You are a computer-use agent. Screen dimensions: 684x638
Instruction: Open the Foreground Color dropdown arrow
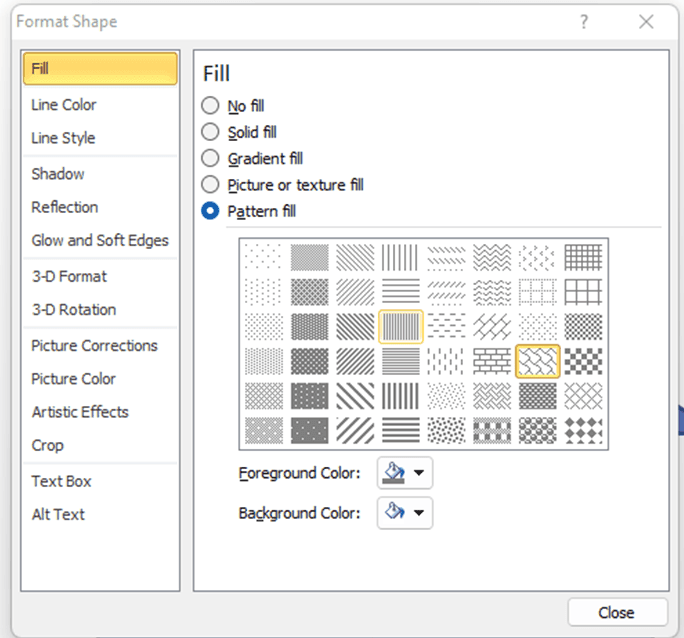[418, 473]
